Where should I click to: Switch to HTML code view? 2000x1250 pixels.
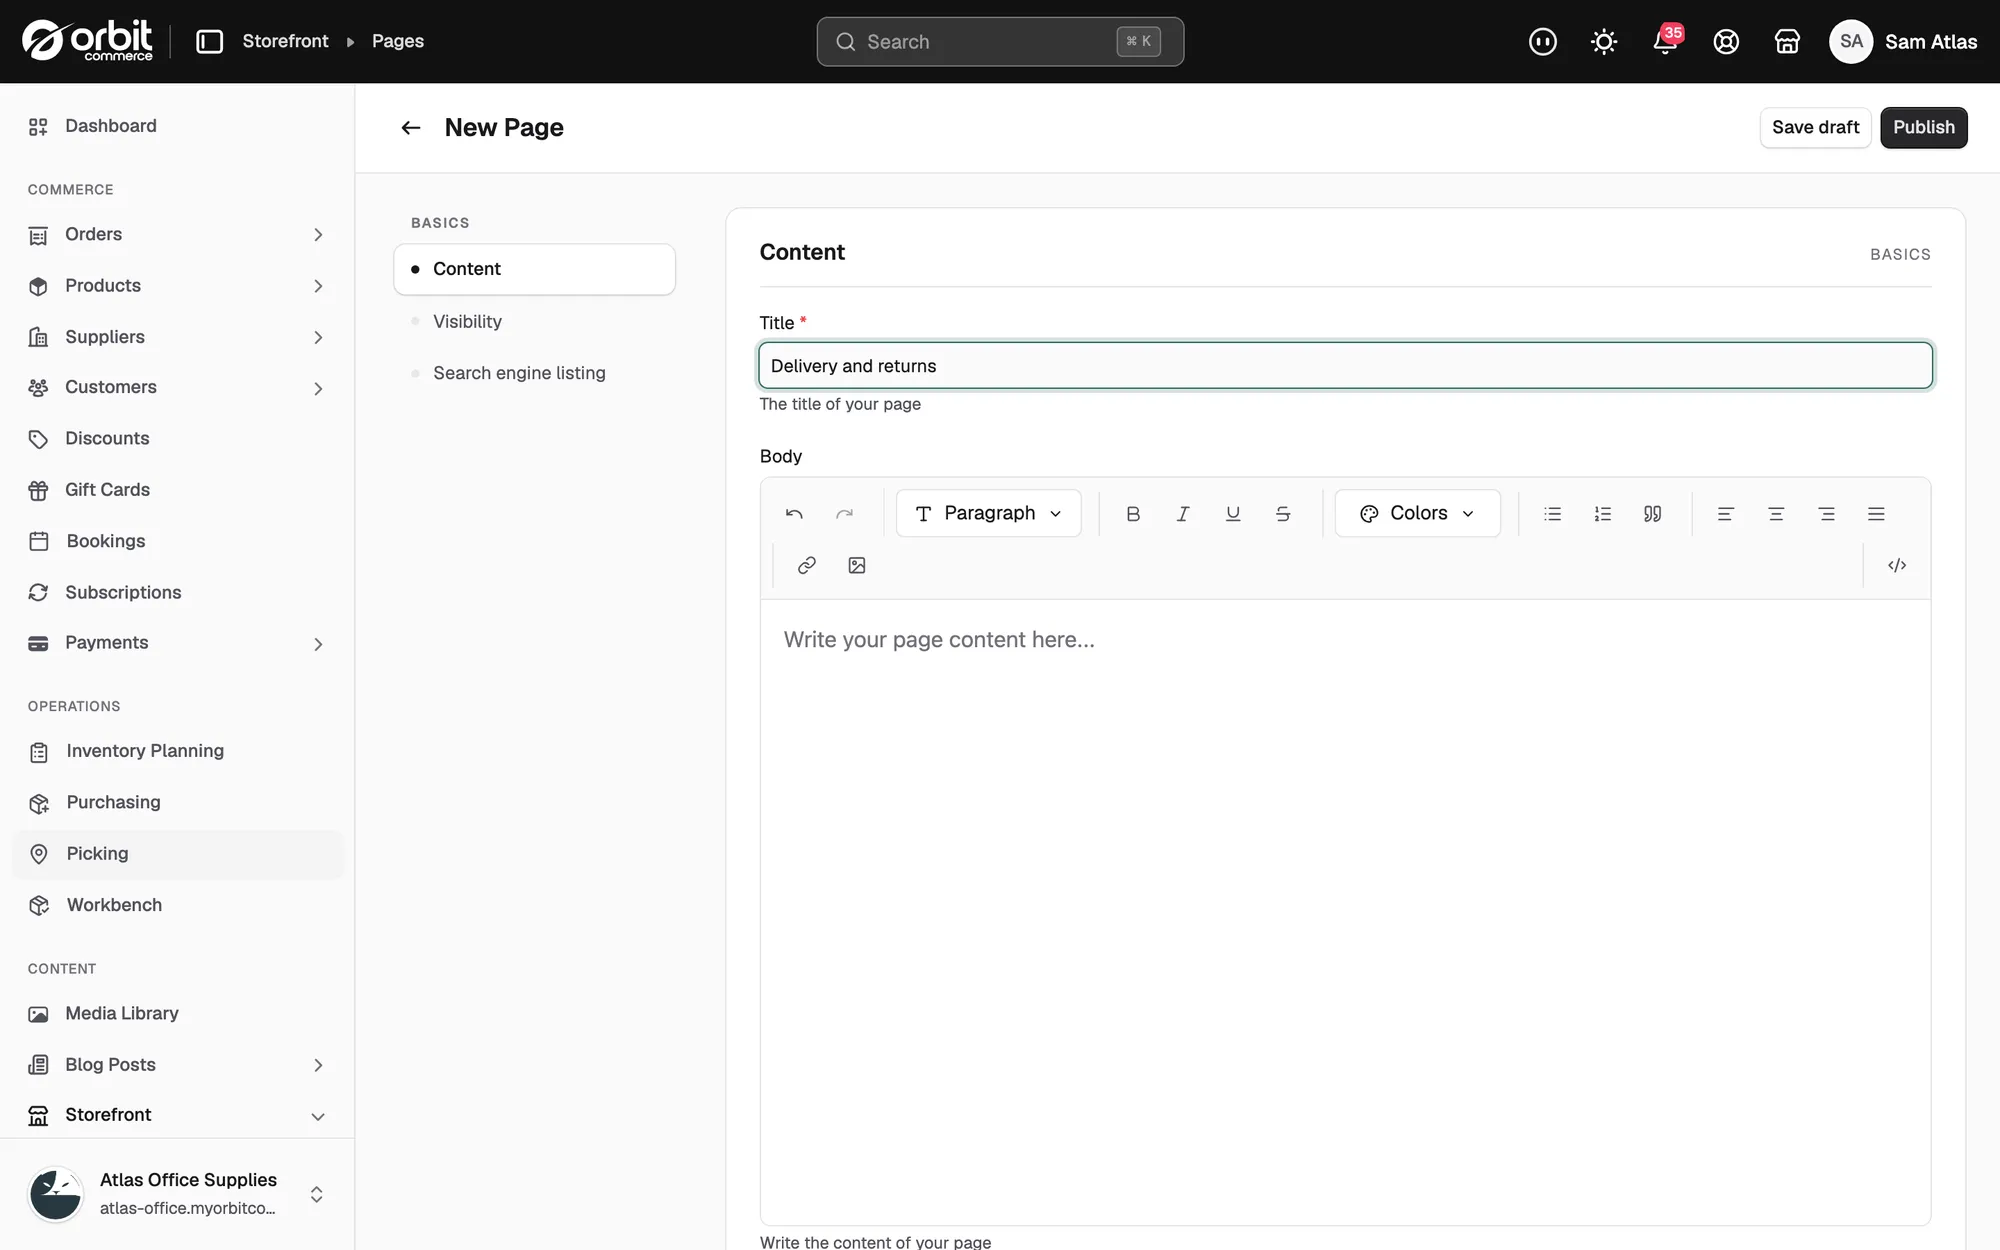pos(1897,565)
